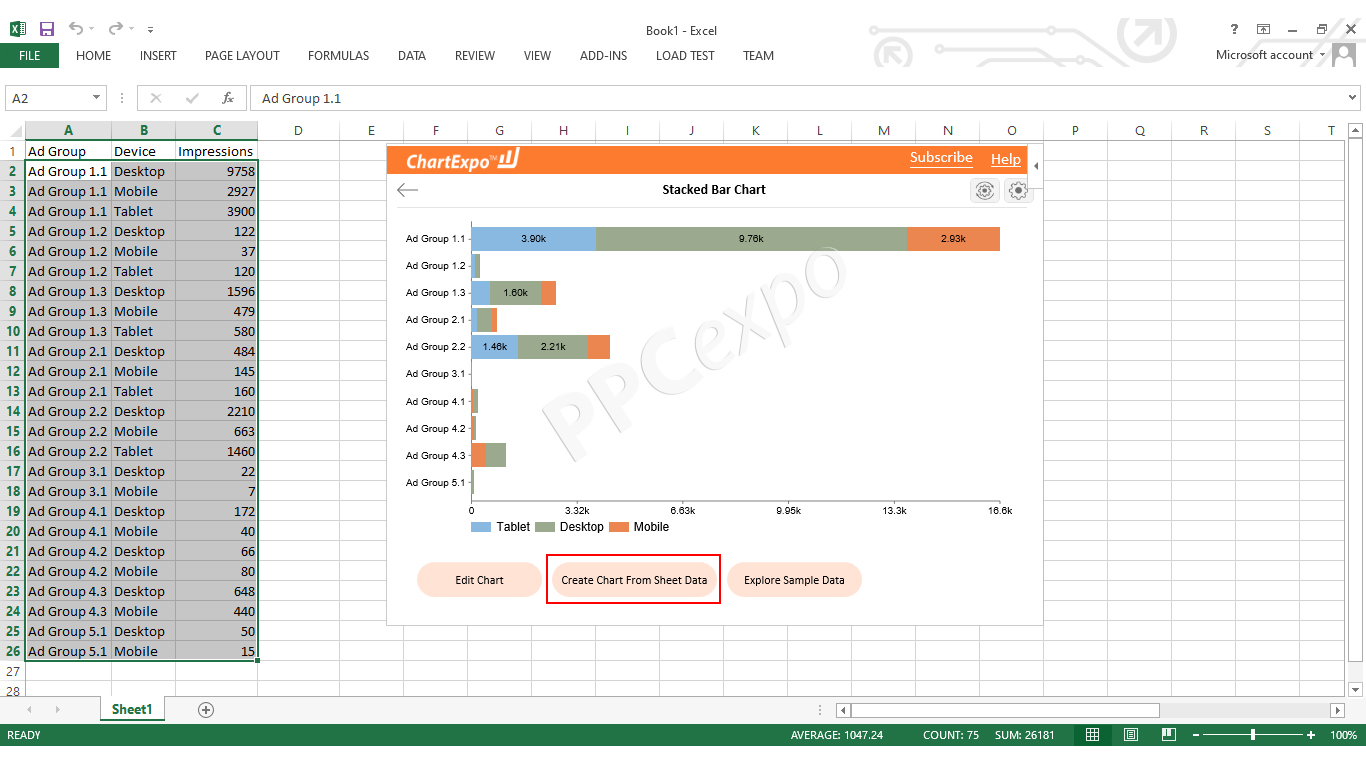Open the ChartExpo chart settings gear
This screenshot has height=764, width=1366.
1018,190
